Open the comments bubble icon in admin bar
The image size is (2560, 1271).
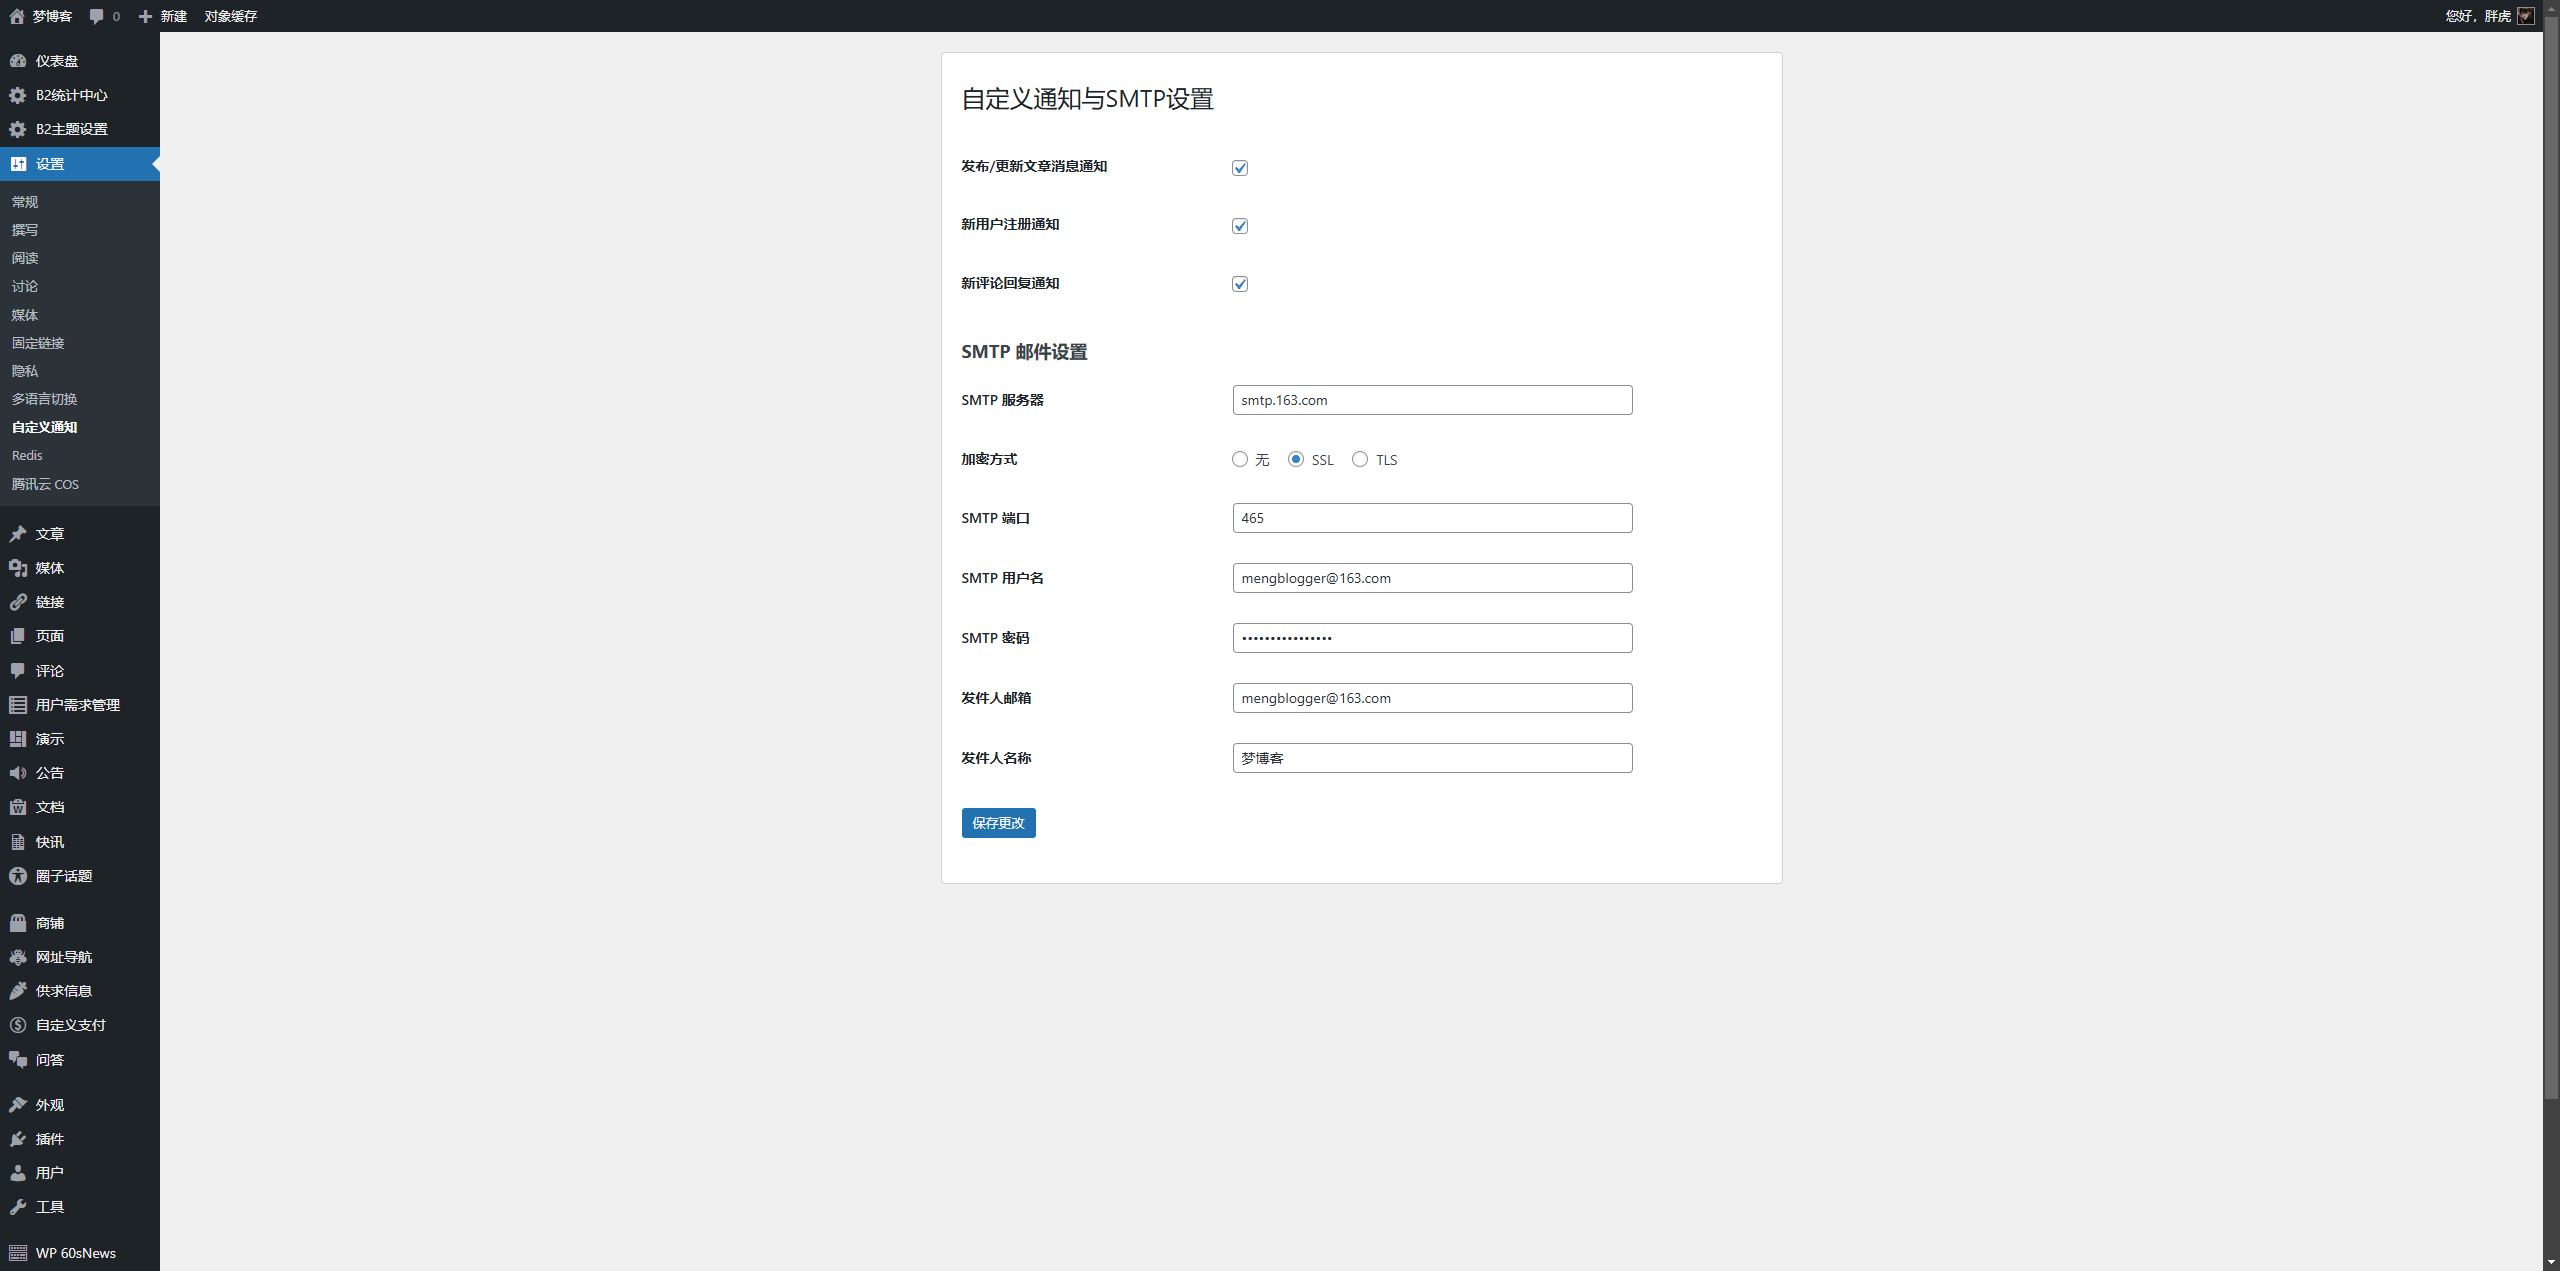point(97,16)
